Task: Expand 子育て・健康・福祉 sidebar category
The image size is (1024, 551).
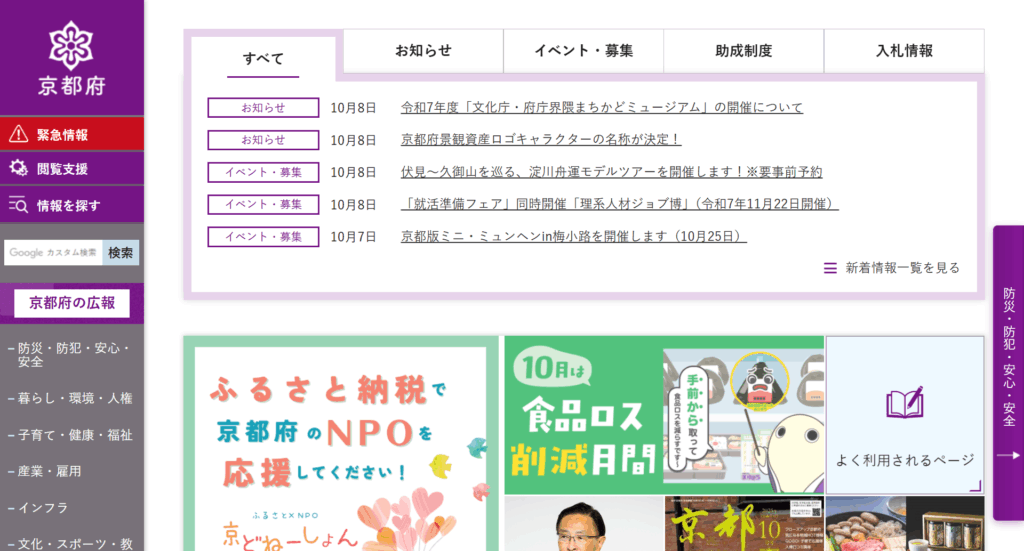Action: (x=72, y=435)
